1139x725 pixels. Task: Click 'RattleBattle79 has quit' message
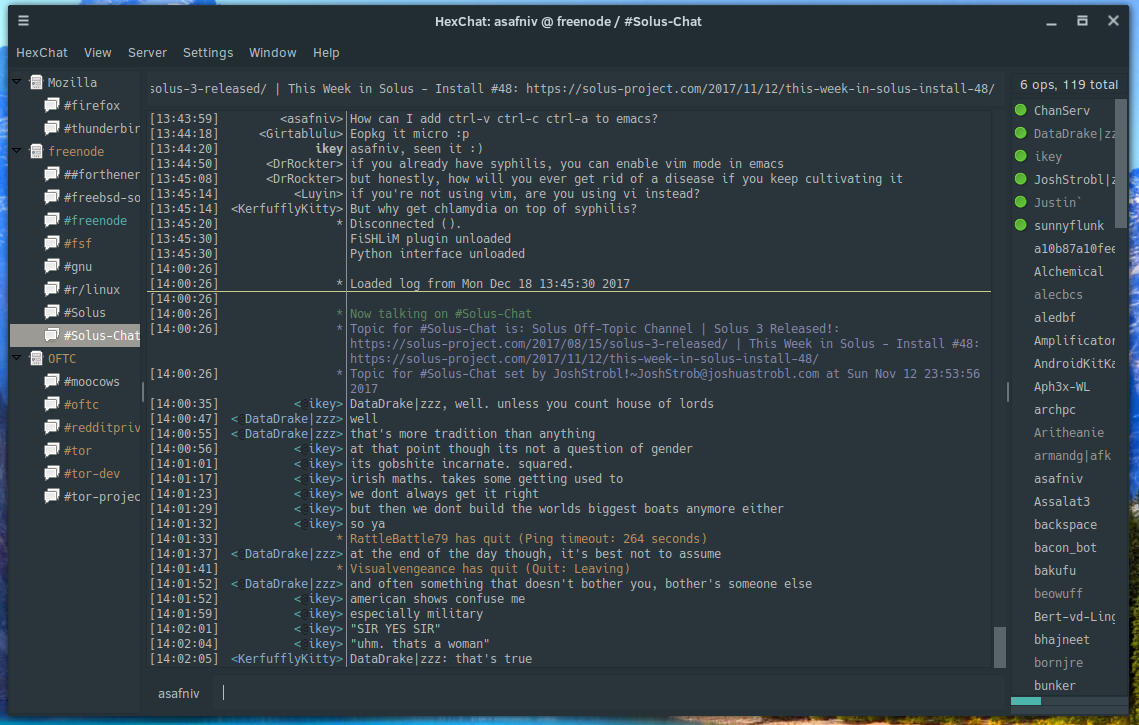tap(528, 539)
